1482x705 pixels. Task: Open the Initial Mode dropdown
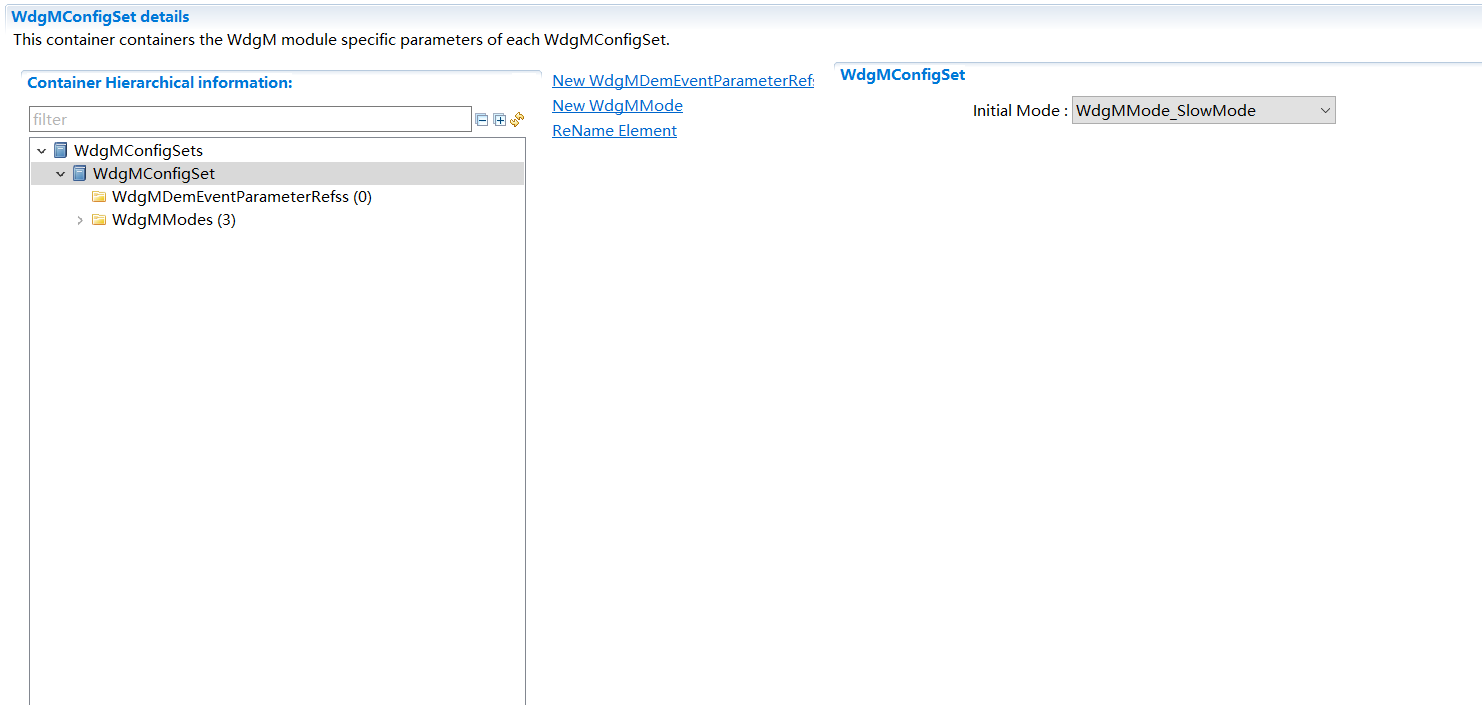[x=1203, y=111]
